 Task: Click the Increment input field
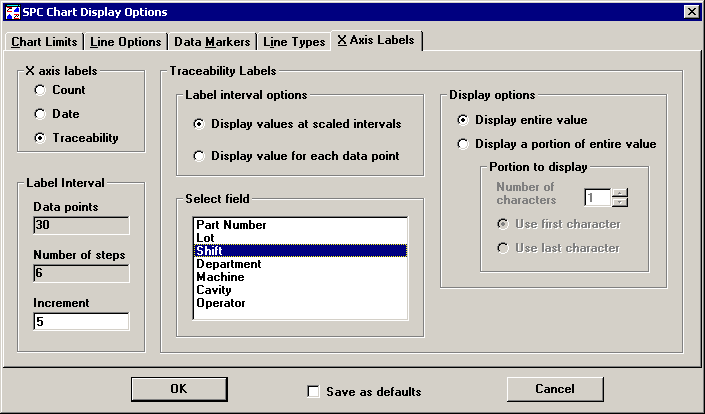click(80, 321)
